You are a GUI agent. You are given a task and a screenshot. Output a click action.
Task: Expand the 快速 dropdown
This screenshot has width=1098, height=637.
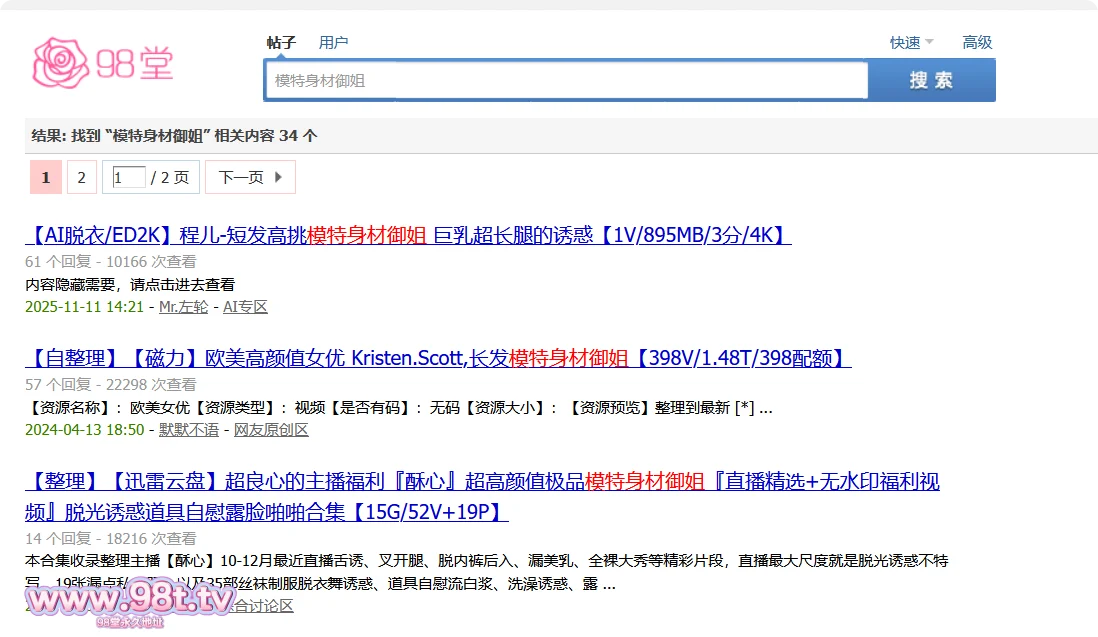pyautogui.click(x=911, y=43)
